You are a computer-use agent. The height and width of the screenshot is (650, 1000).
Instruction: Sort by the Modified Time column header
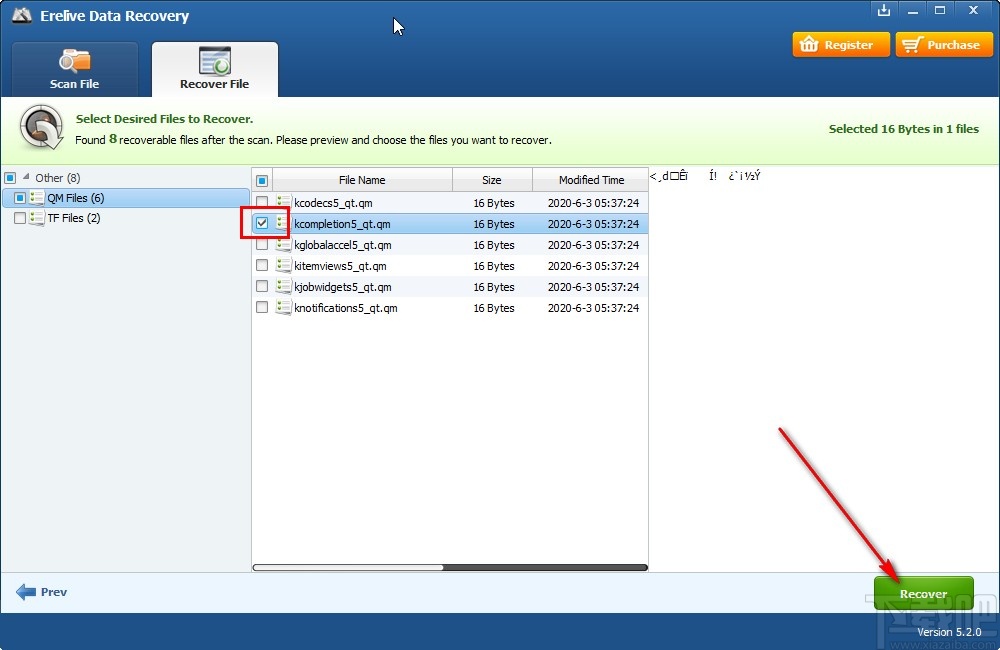(591, 180)
